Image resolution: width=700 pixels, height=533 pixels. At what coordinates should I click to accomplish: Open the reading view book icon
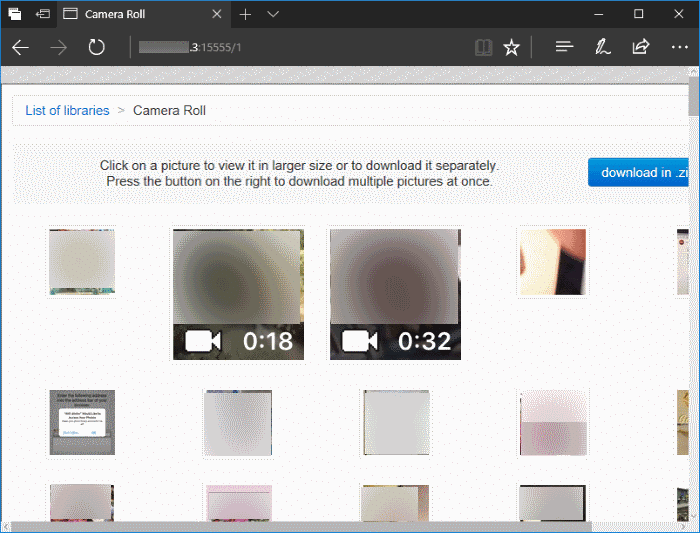pos(483,47)
